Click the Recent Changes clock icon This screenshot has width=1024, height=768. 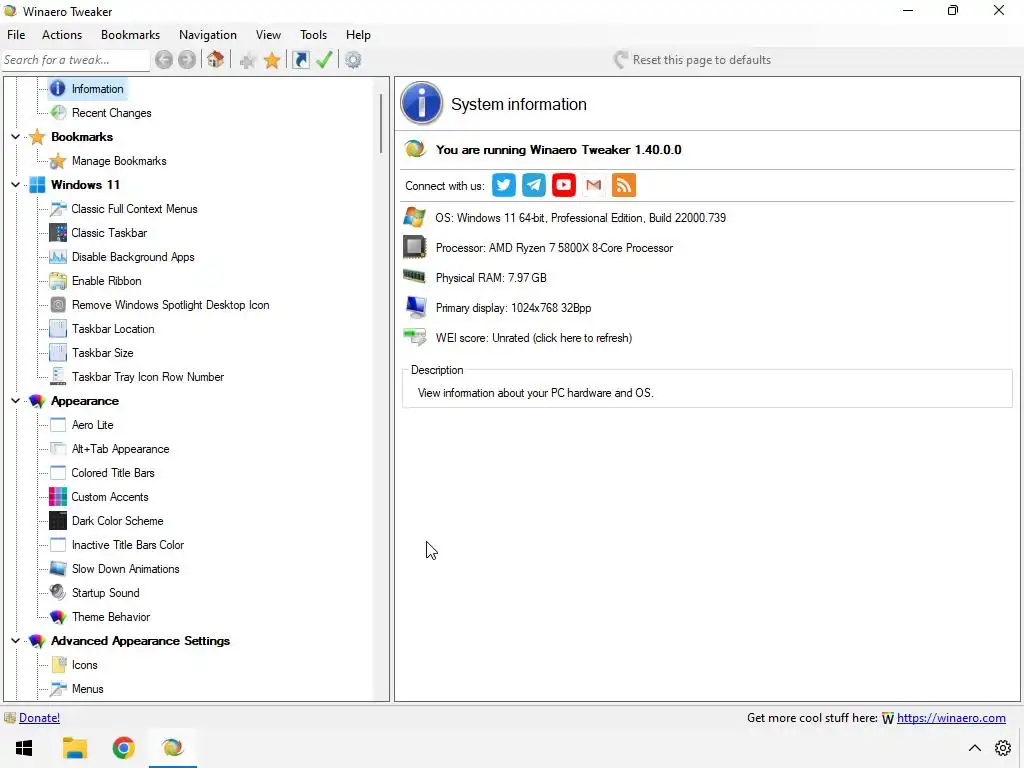[58, 113]
